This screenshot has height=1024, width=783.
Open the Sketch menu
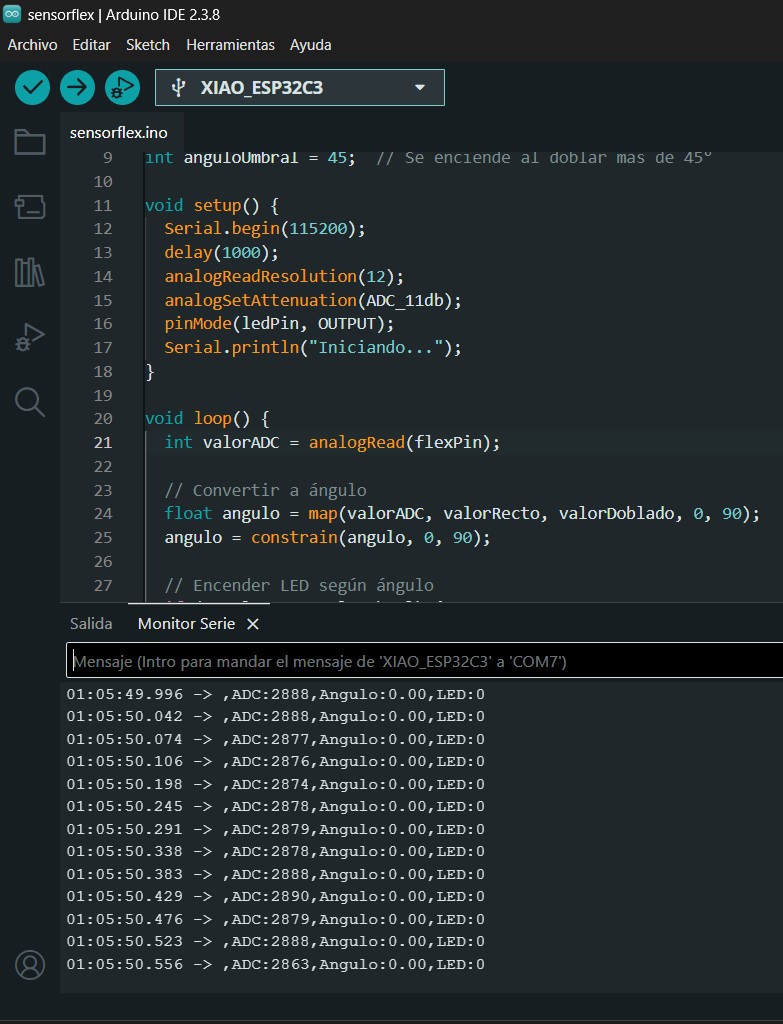148,45
